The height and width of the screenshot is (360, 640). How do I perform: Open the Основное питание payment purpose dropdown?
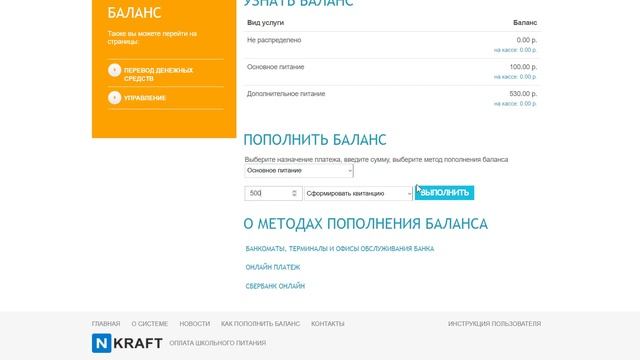(x=299, y=171)
